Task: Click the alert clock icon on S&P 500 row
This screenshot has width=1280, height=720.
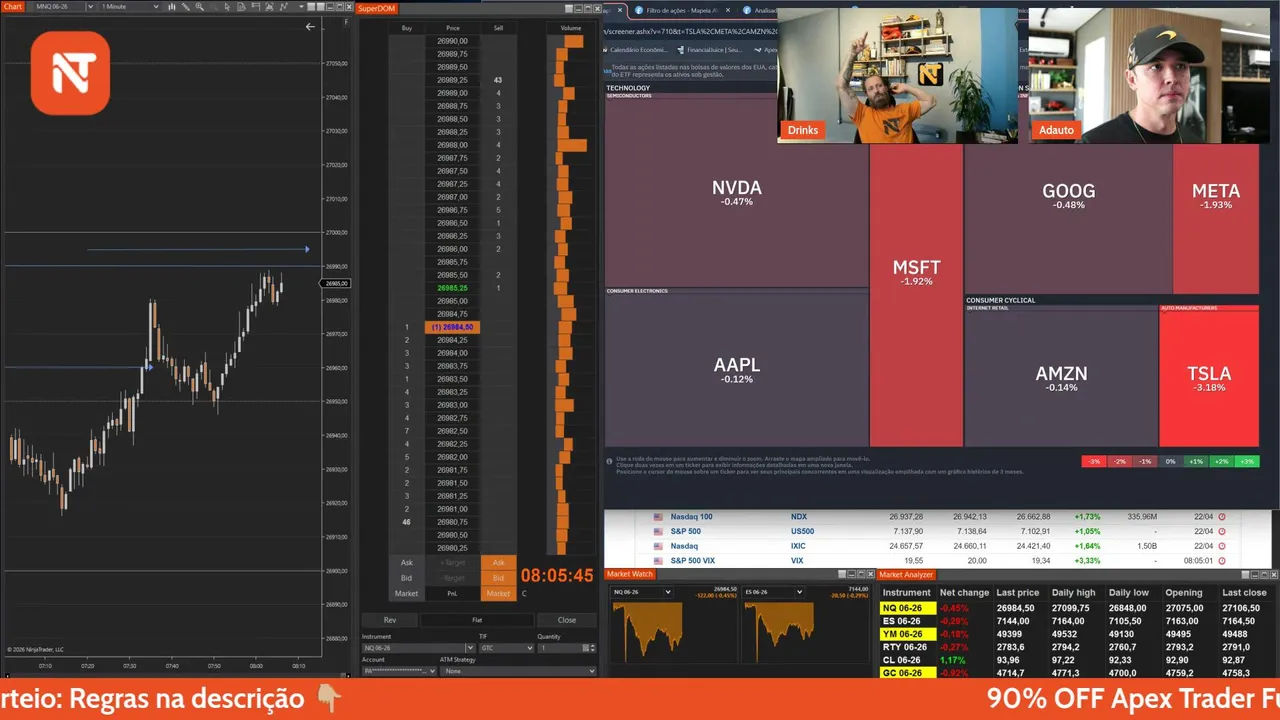Action: [x=1221, y=531]
